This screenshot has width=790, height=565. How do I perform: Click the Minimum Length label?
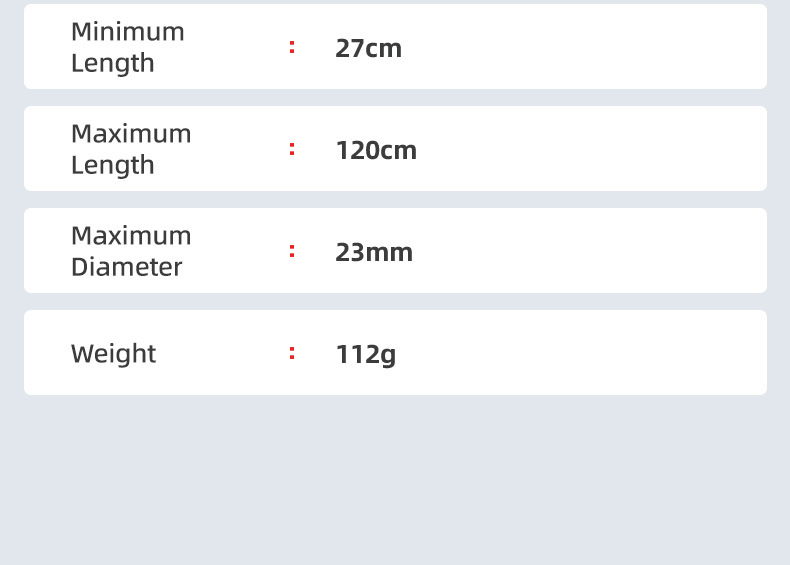pos(127,47)
